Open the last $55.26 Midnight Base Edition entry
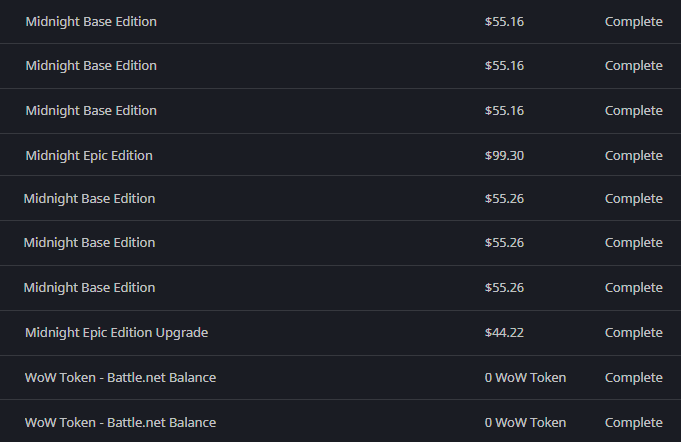This screenshot has width=681, height=442. coord(90,288)
